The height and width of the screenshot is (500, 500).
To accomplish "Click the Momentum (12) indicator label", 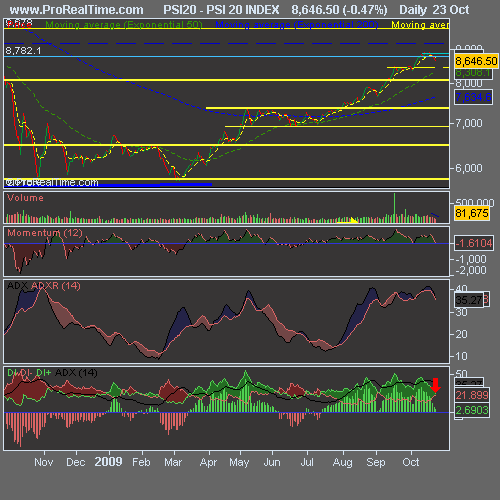I will click(x=45, y=233).
